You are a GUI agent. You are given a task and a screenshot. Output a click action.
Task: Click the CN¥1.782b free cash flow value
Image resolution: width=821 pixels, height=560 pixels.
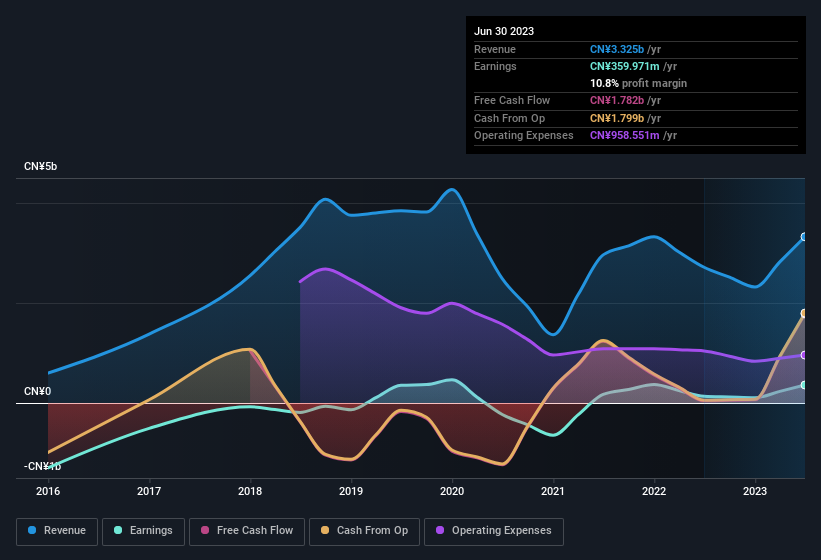617,100
